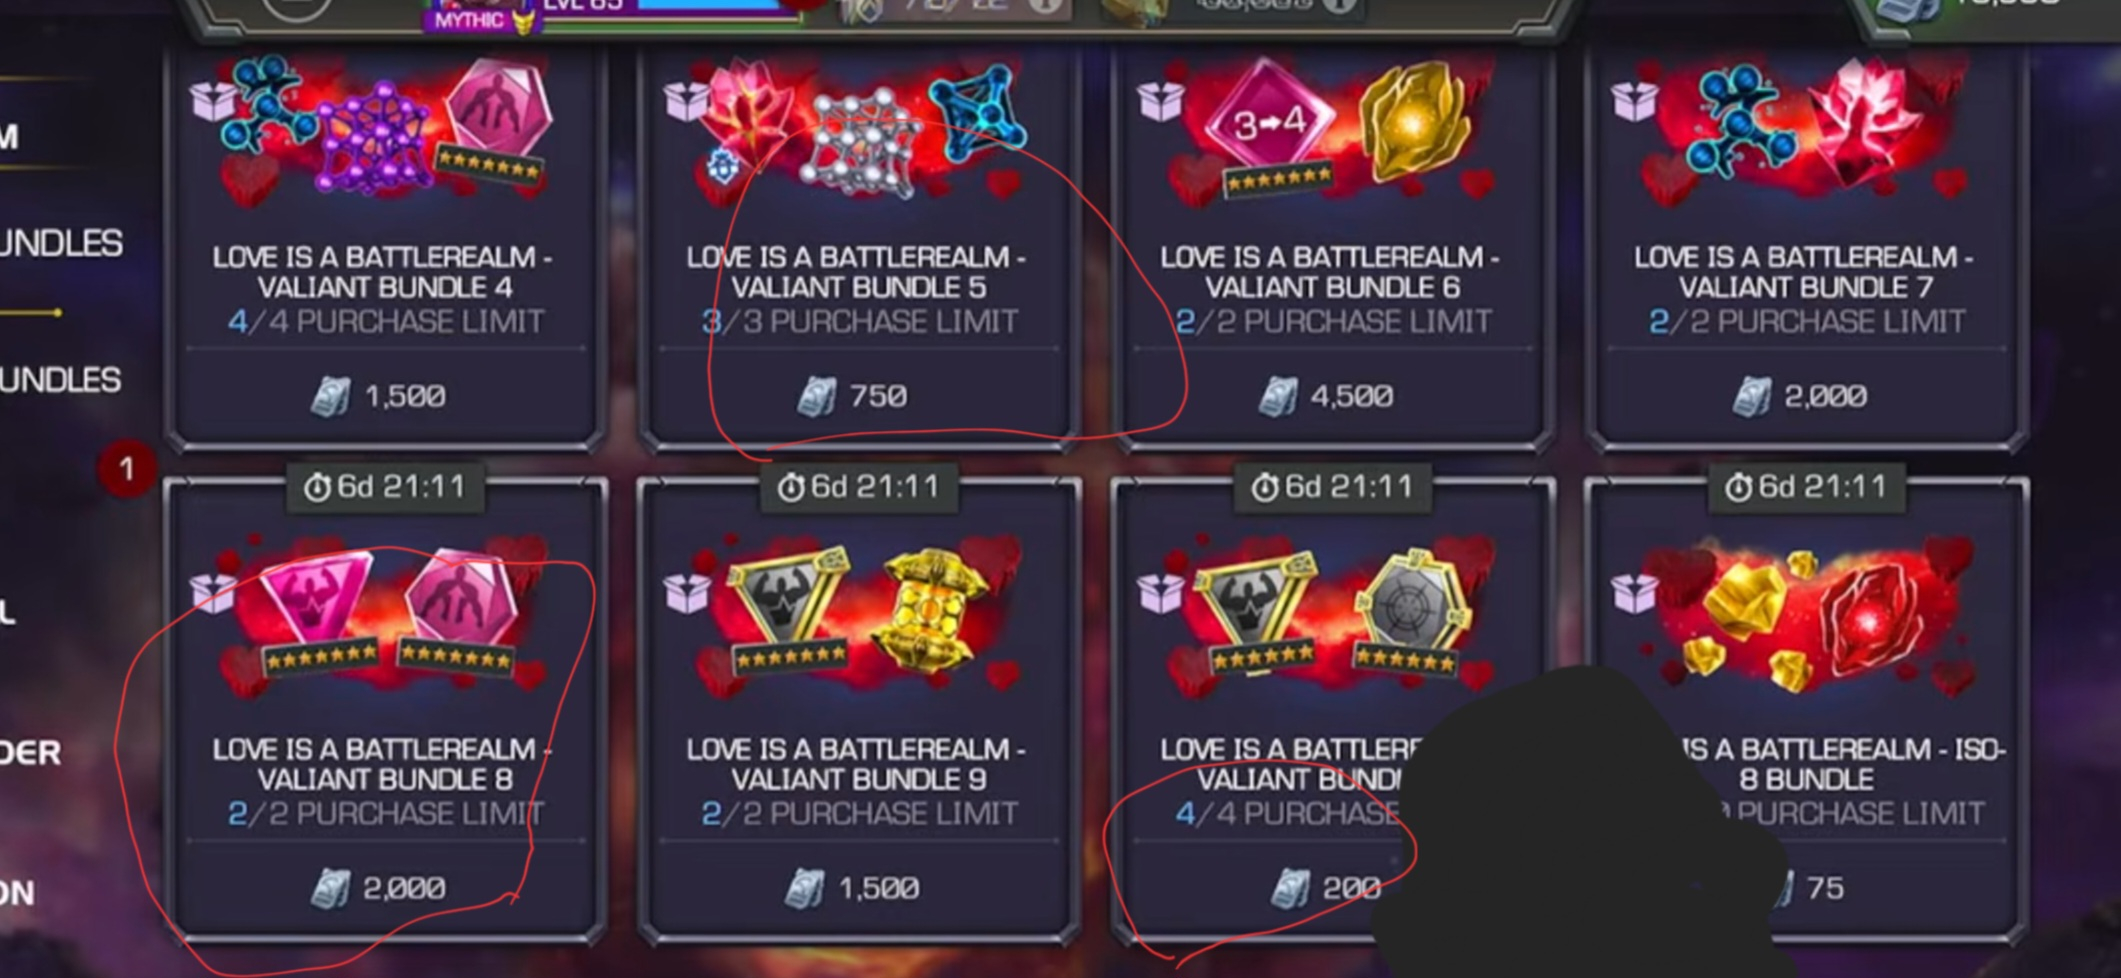Click the gift box icon on Bundle 7

click(x=1633, y=100)
